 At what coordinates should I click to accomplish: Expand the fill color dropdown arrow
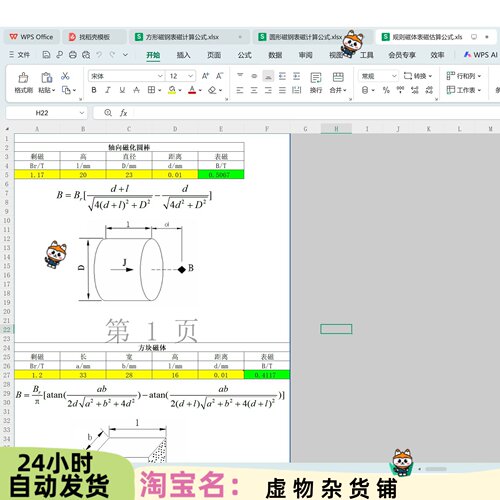[180, 90]
